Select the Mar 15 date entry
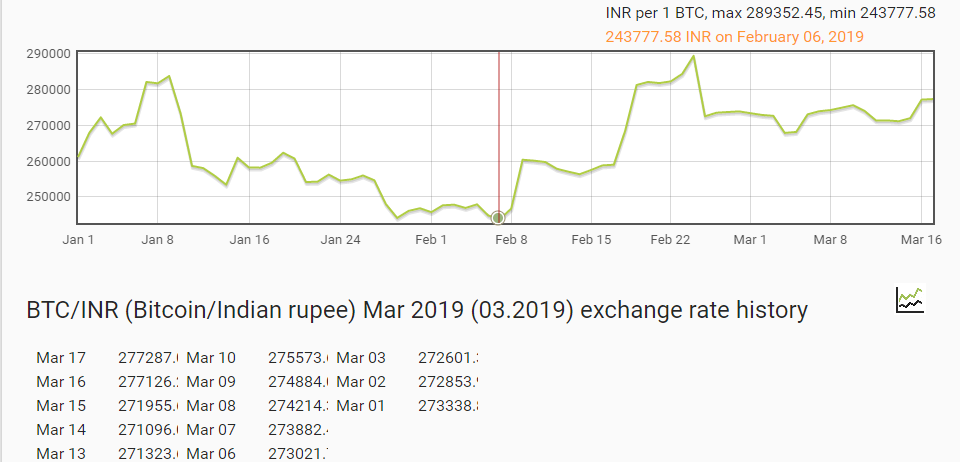Viewport: 960px width, 462px height. (61, 406)
